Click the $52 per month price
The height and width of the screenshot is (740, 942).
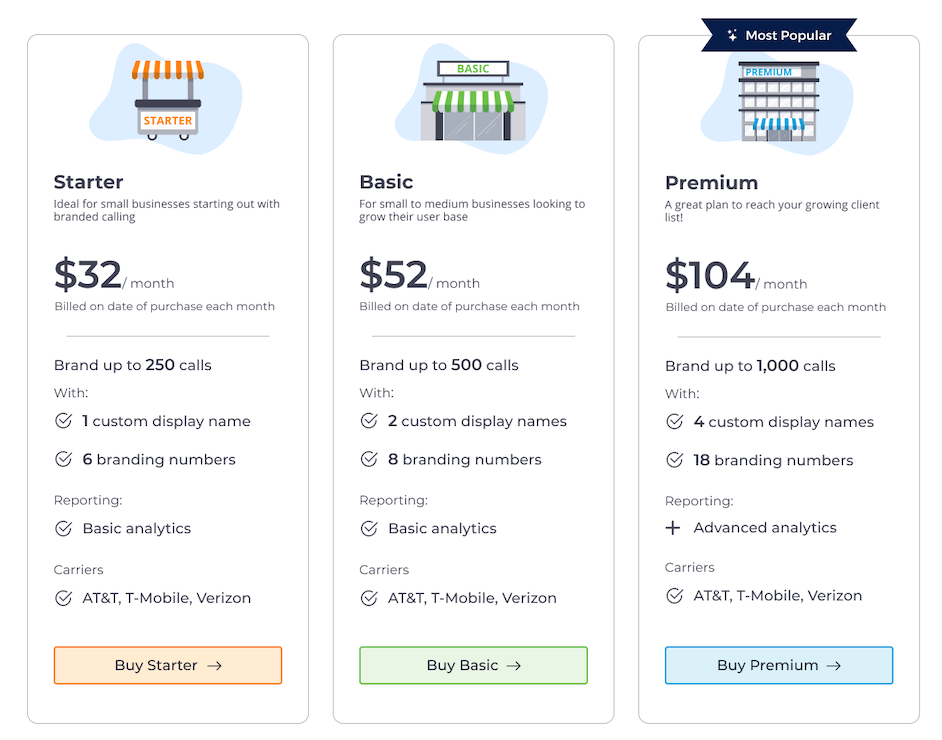pyautogui.click(x=419, y=274)
